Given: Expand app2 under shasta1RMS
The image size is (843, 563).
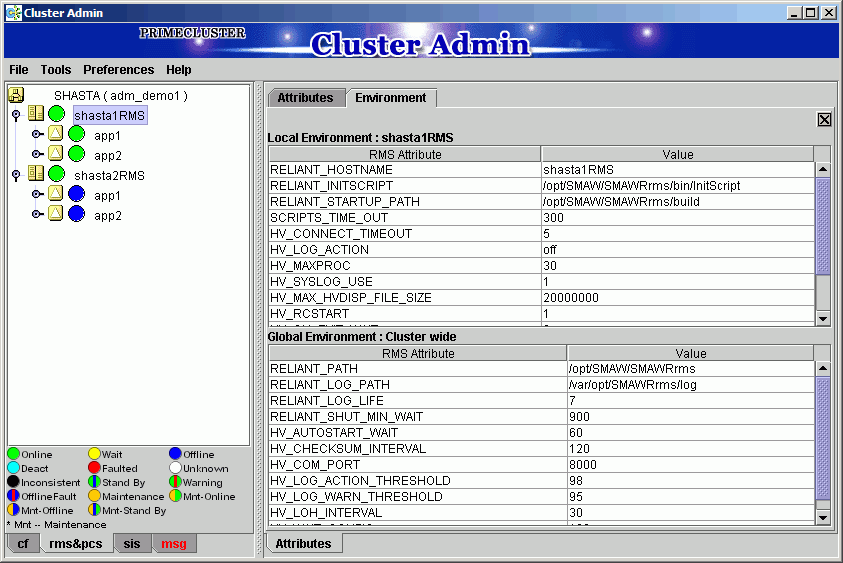Looking at the screenshot, I should [37, 154].
